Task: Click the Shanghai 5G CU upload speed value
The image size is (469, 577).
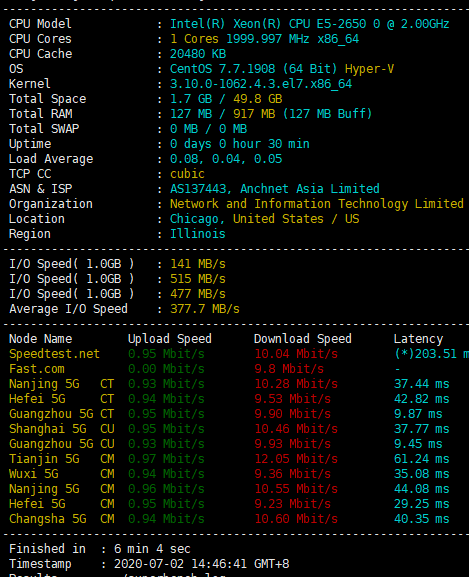Action: click(x=166, y=429)
